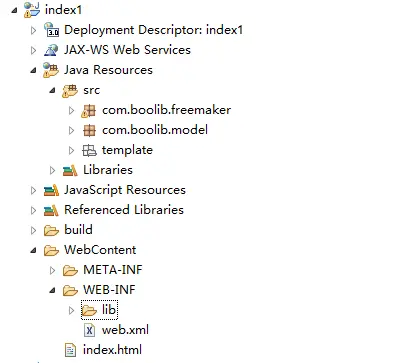Expand JAX-WS Web Services node
This screenshot has width=408, height=363.
[x=33, y=50]
